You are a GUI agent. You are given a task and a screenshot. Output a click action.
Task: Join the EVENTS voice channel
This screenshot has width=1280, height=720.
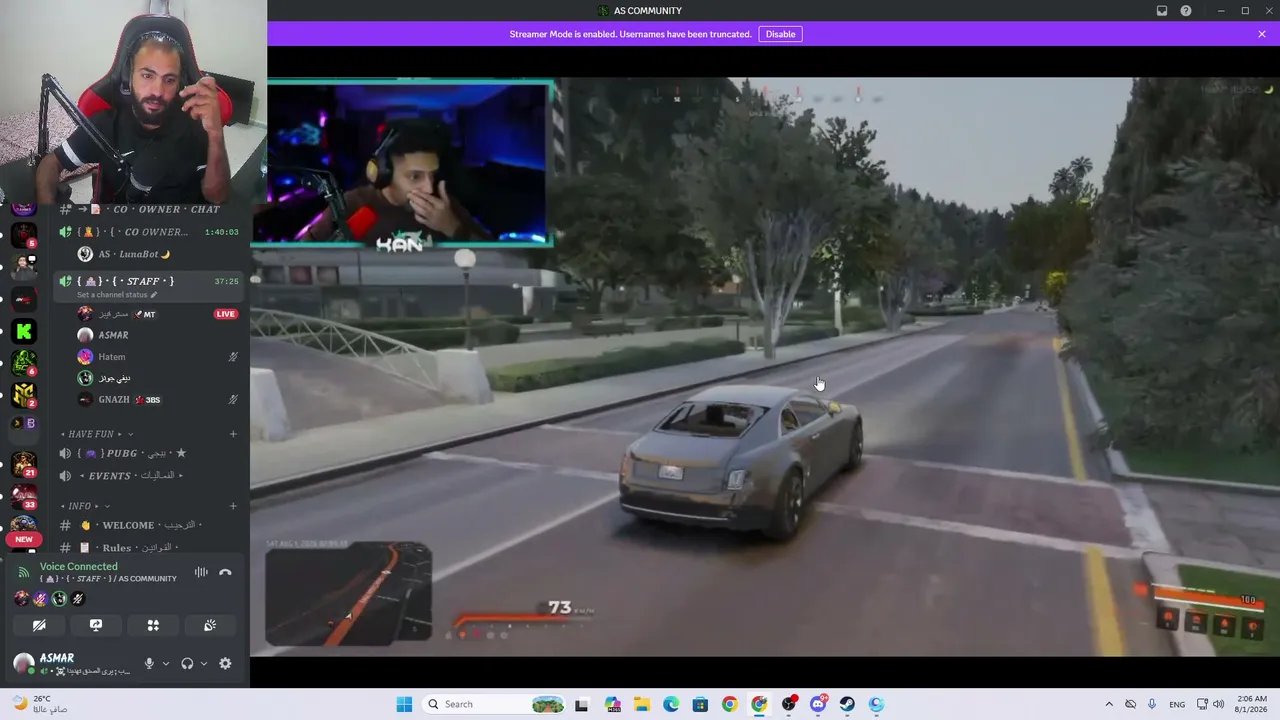pyautogui.click(x=150, y=476)
